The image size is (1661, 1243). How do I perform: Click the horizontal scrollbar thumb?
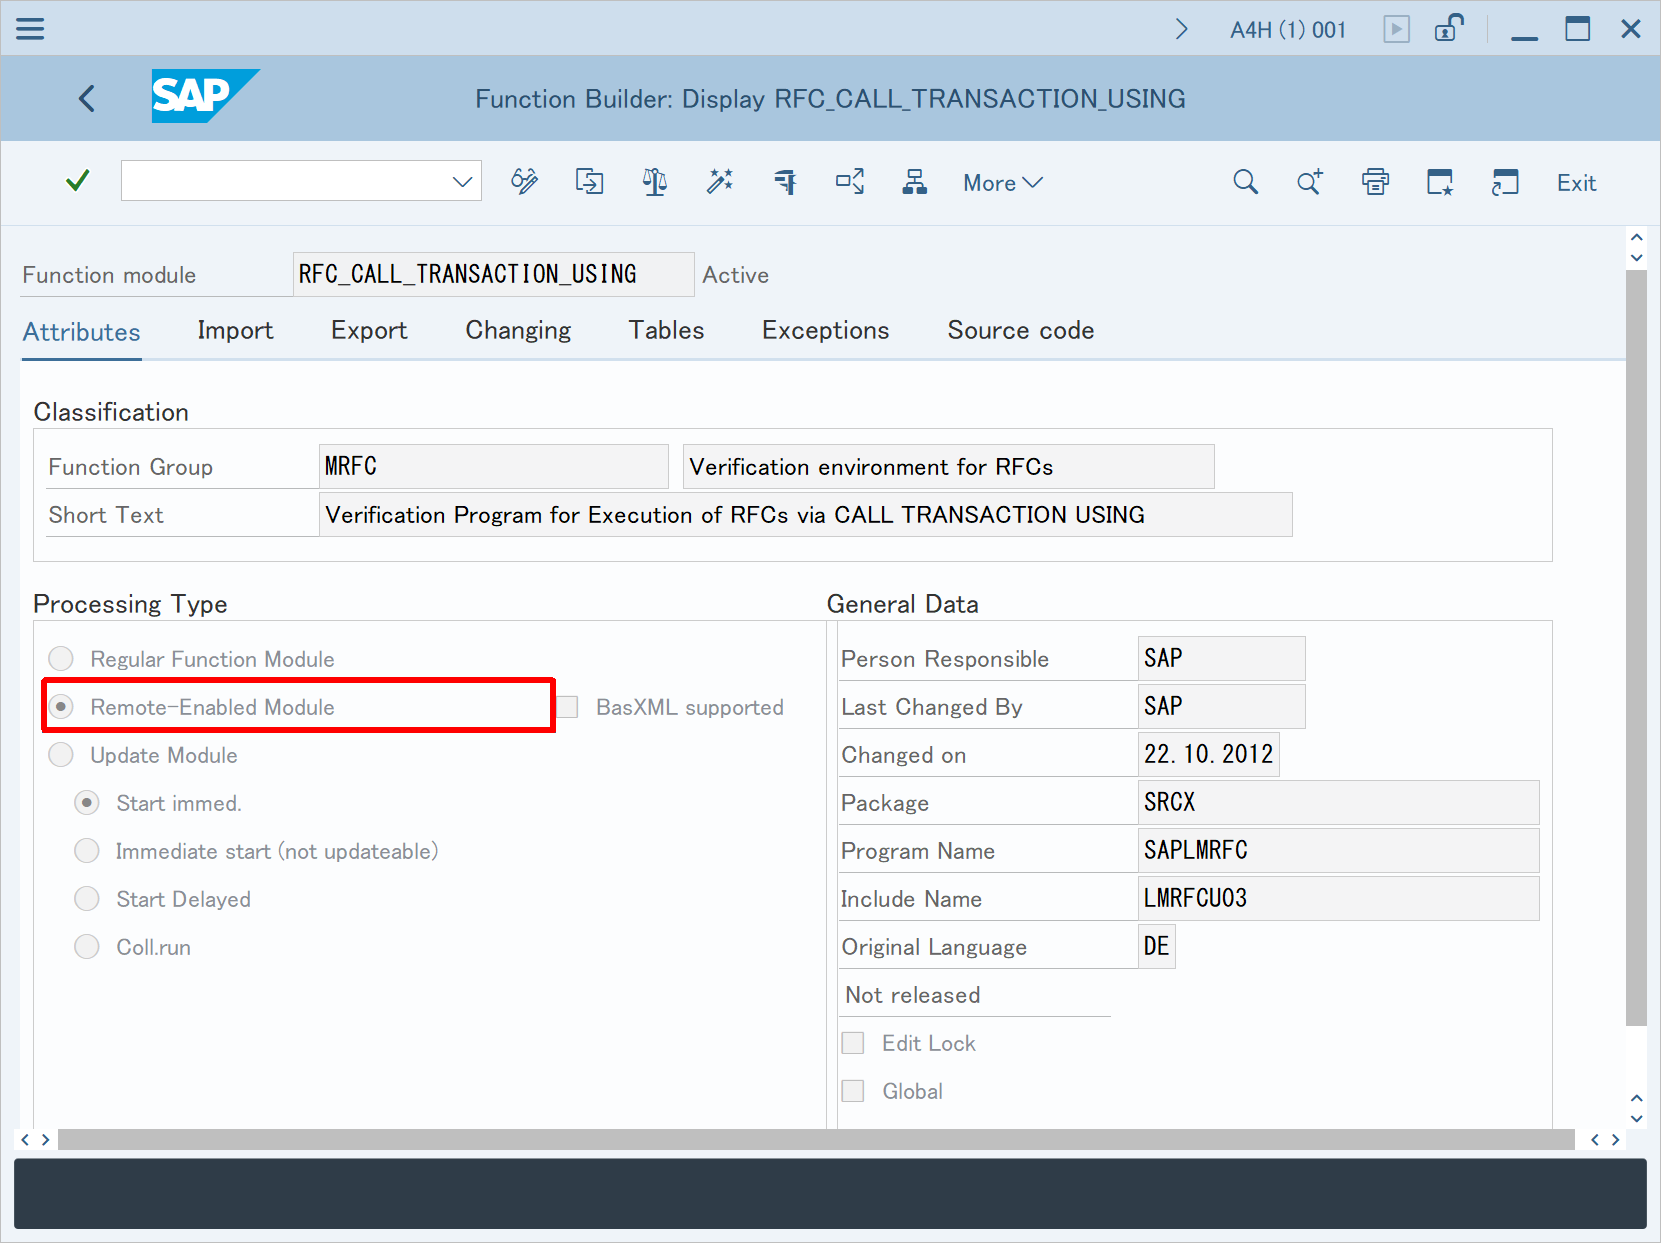pyautogui.click(x=816, y=1140)
